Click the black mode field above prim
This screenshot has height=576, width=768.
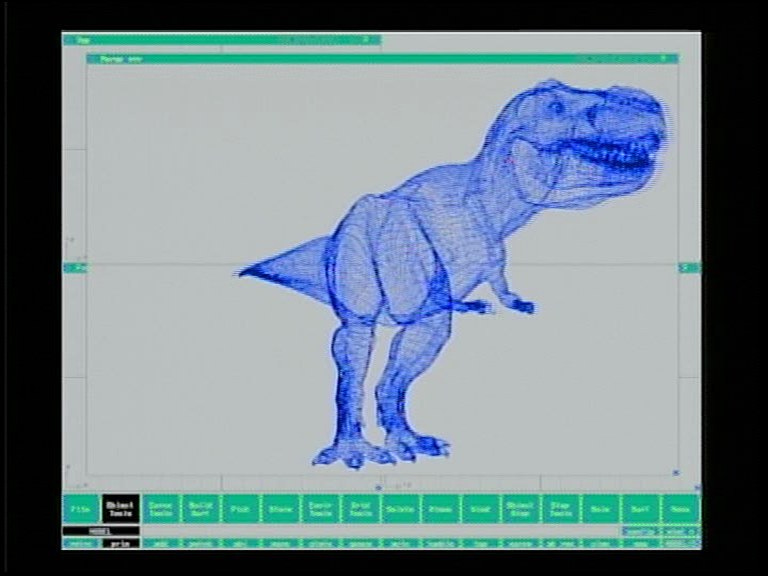tap(101, 531)
